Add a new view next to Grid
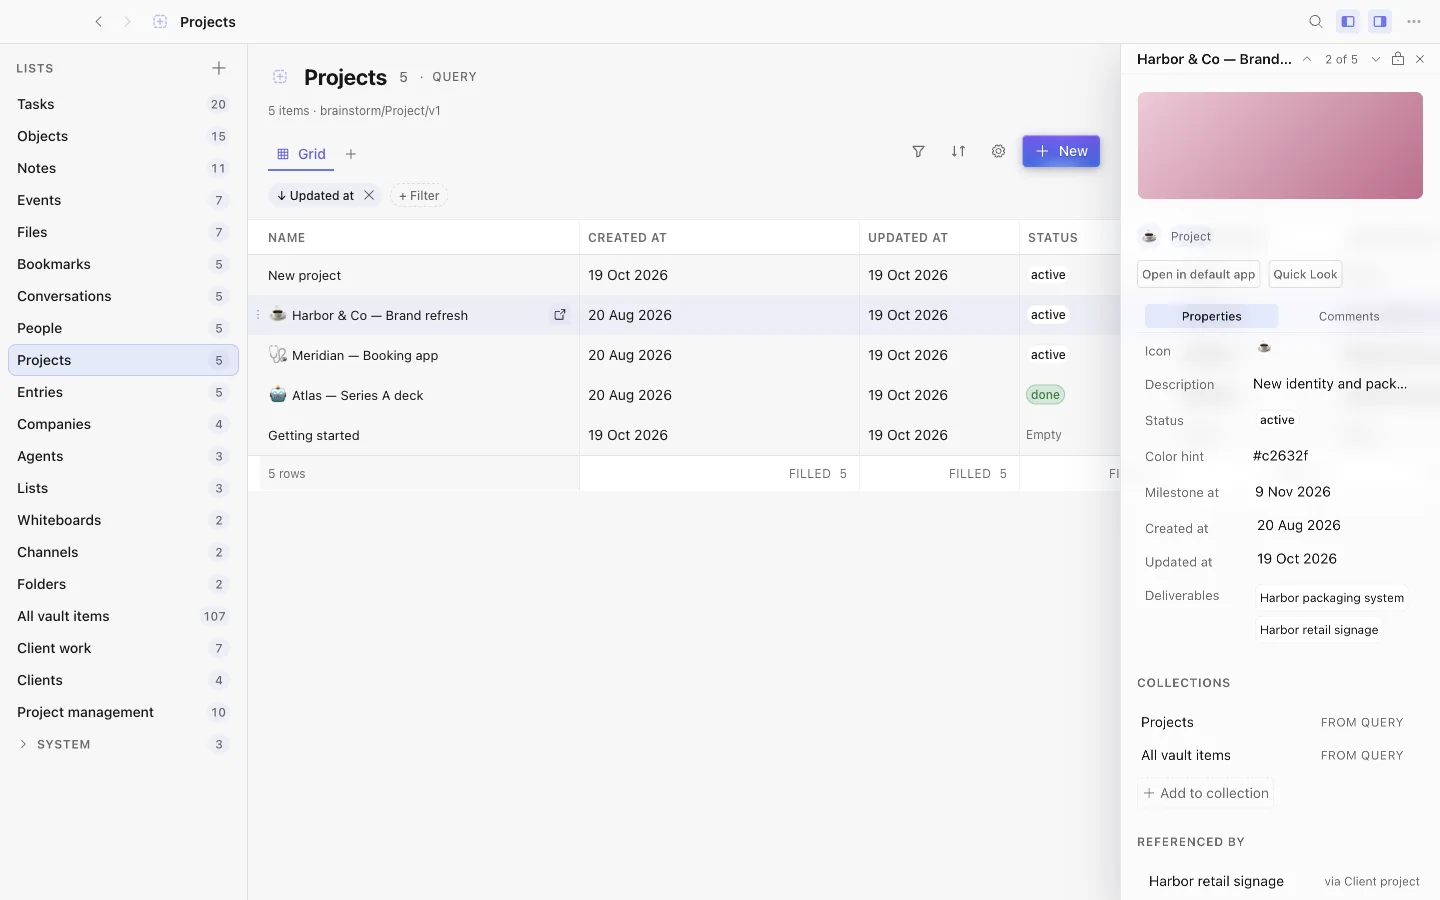 pos(351,154)
